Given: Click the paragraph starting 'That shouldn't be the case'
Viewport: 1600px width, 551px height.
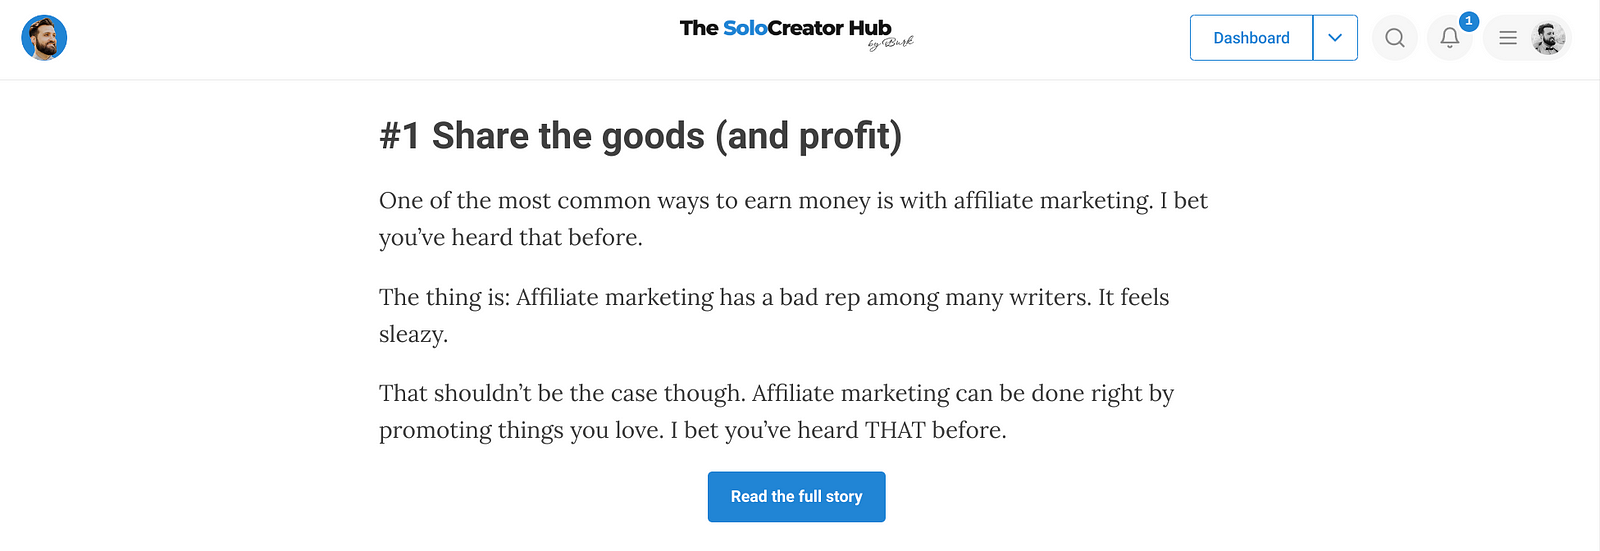Looking at the screenshot, I should (776, 411).
